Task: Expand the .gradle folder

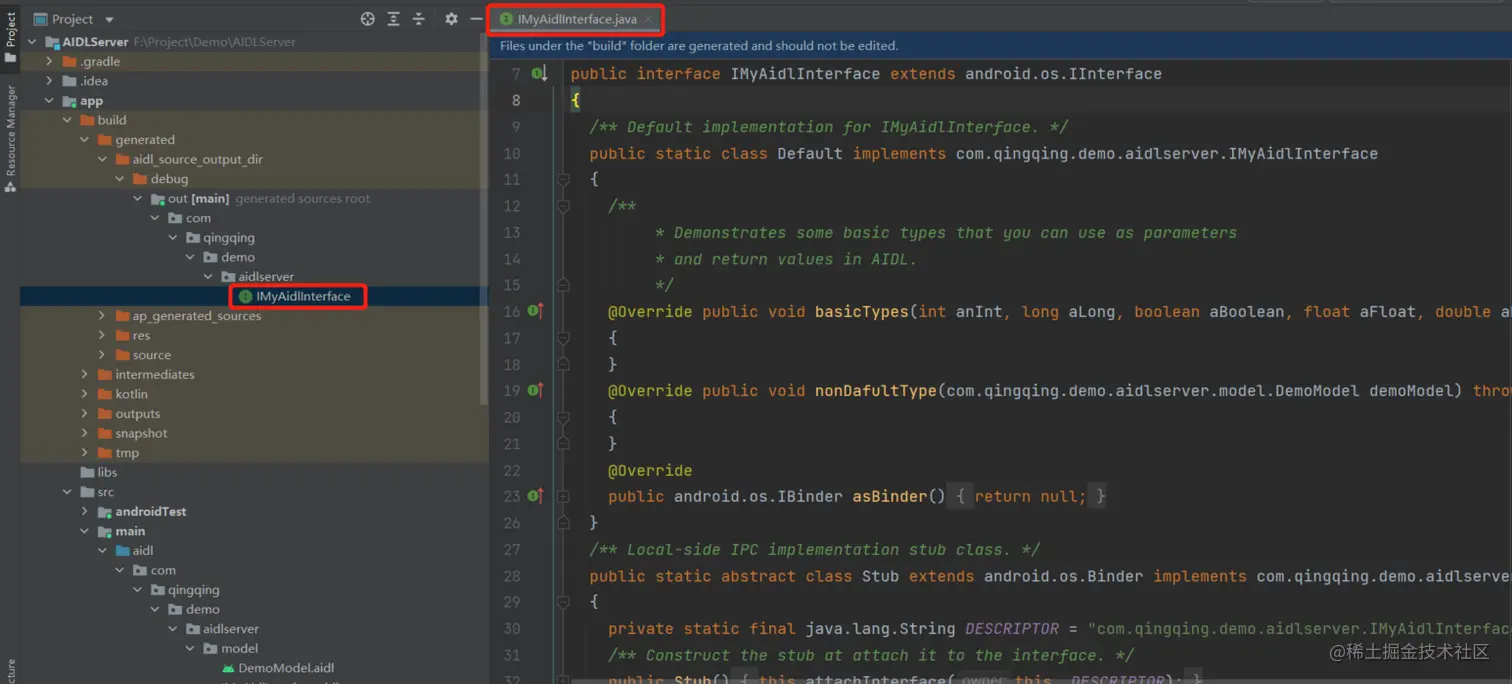Action: 49,62
